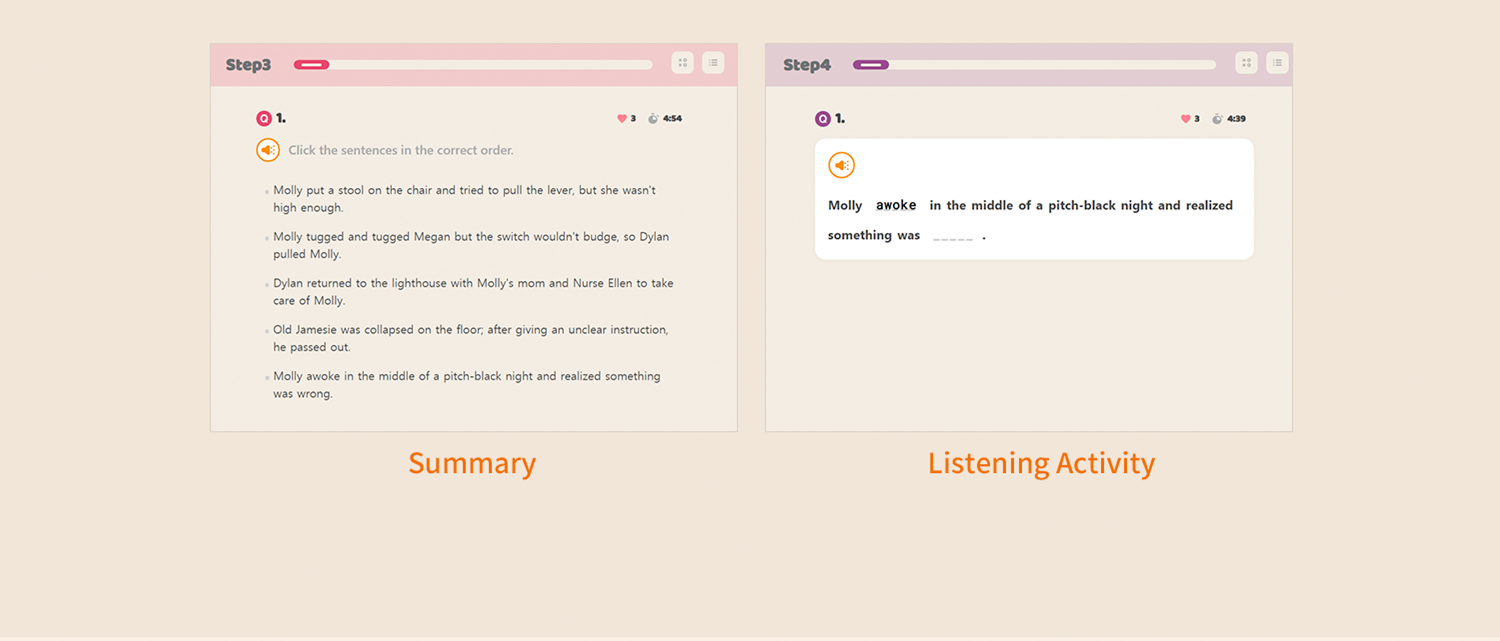This screenshot has height=641, width=1500.
Task: Select sentence 'Molly awoke in the middle' in Step3
Action: 466,385
